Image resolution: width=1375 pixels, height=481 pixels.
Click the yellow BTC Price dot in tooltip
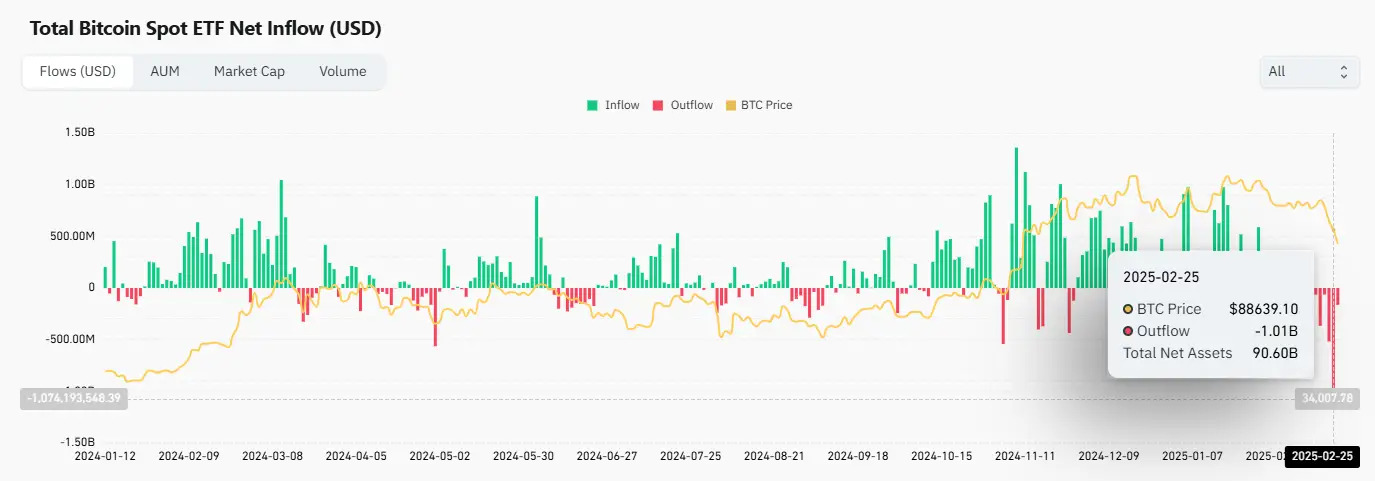coord(1128,309)
